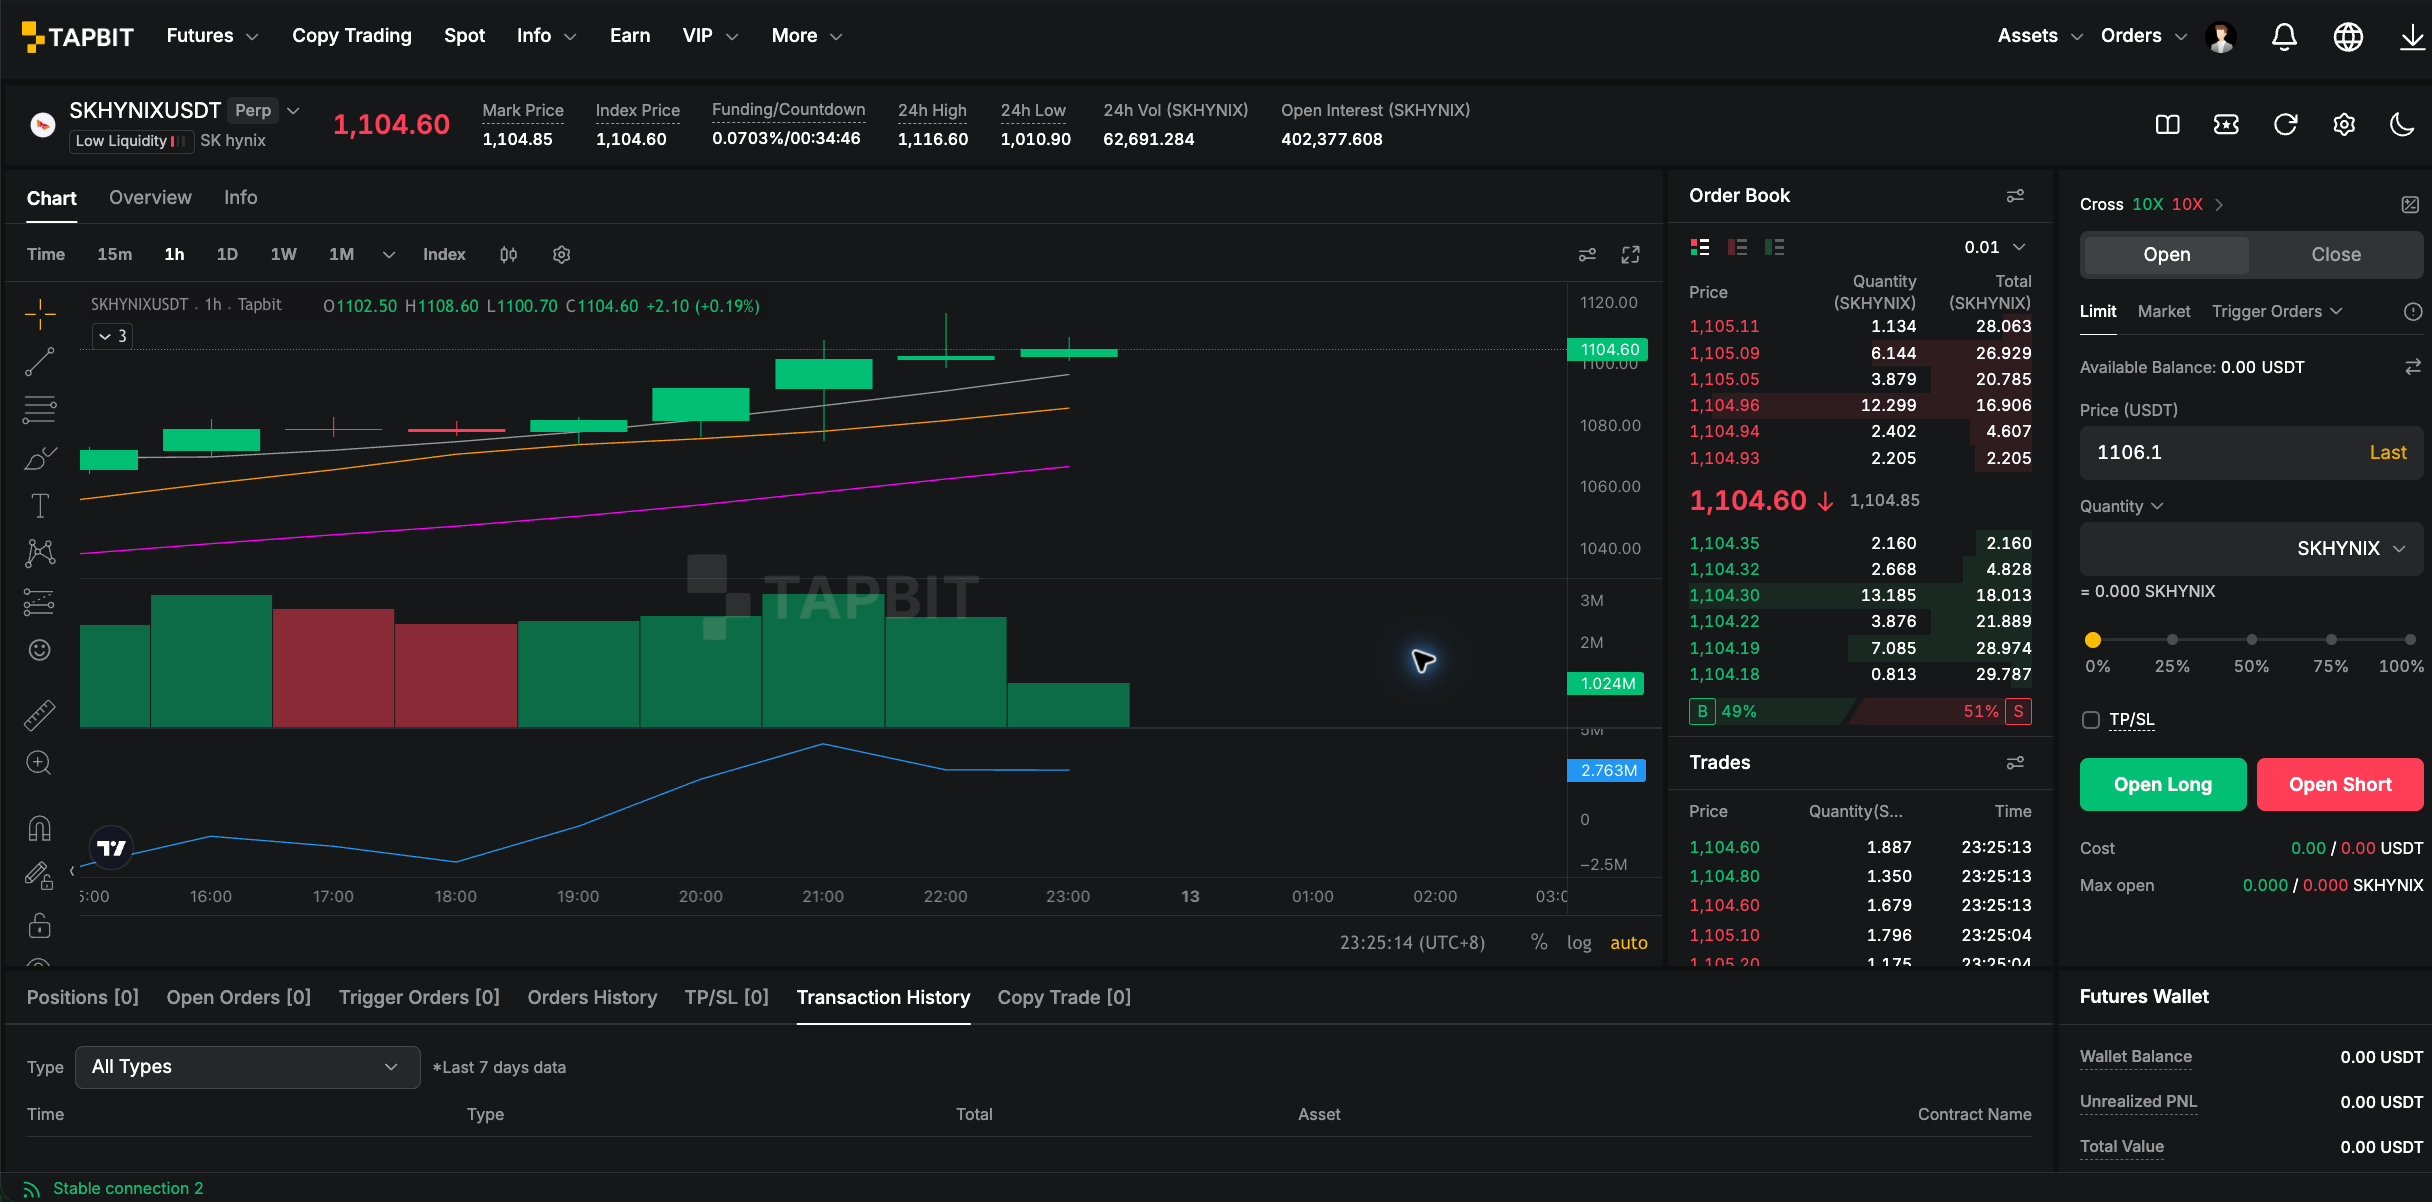Switch to the Overview tab

(150, 198)
